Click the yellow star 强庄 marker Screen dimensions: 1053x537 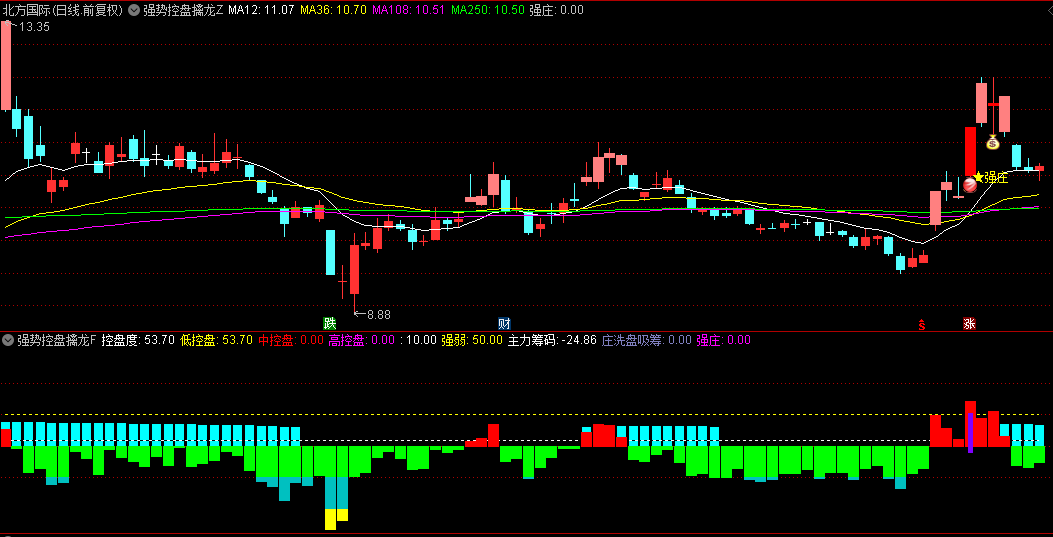click(x=991, y=177)
